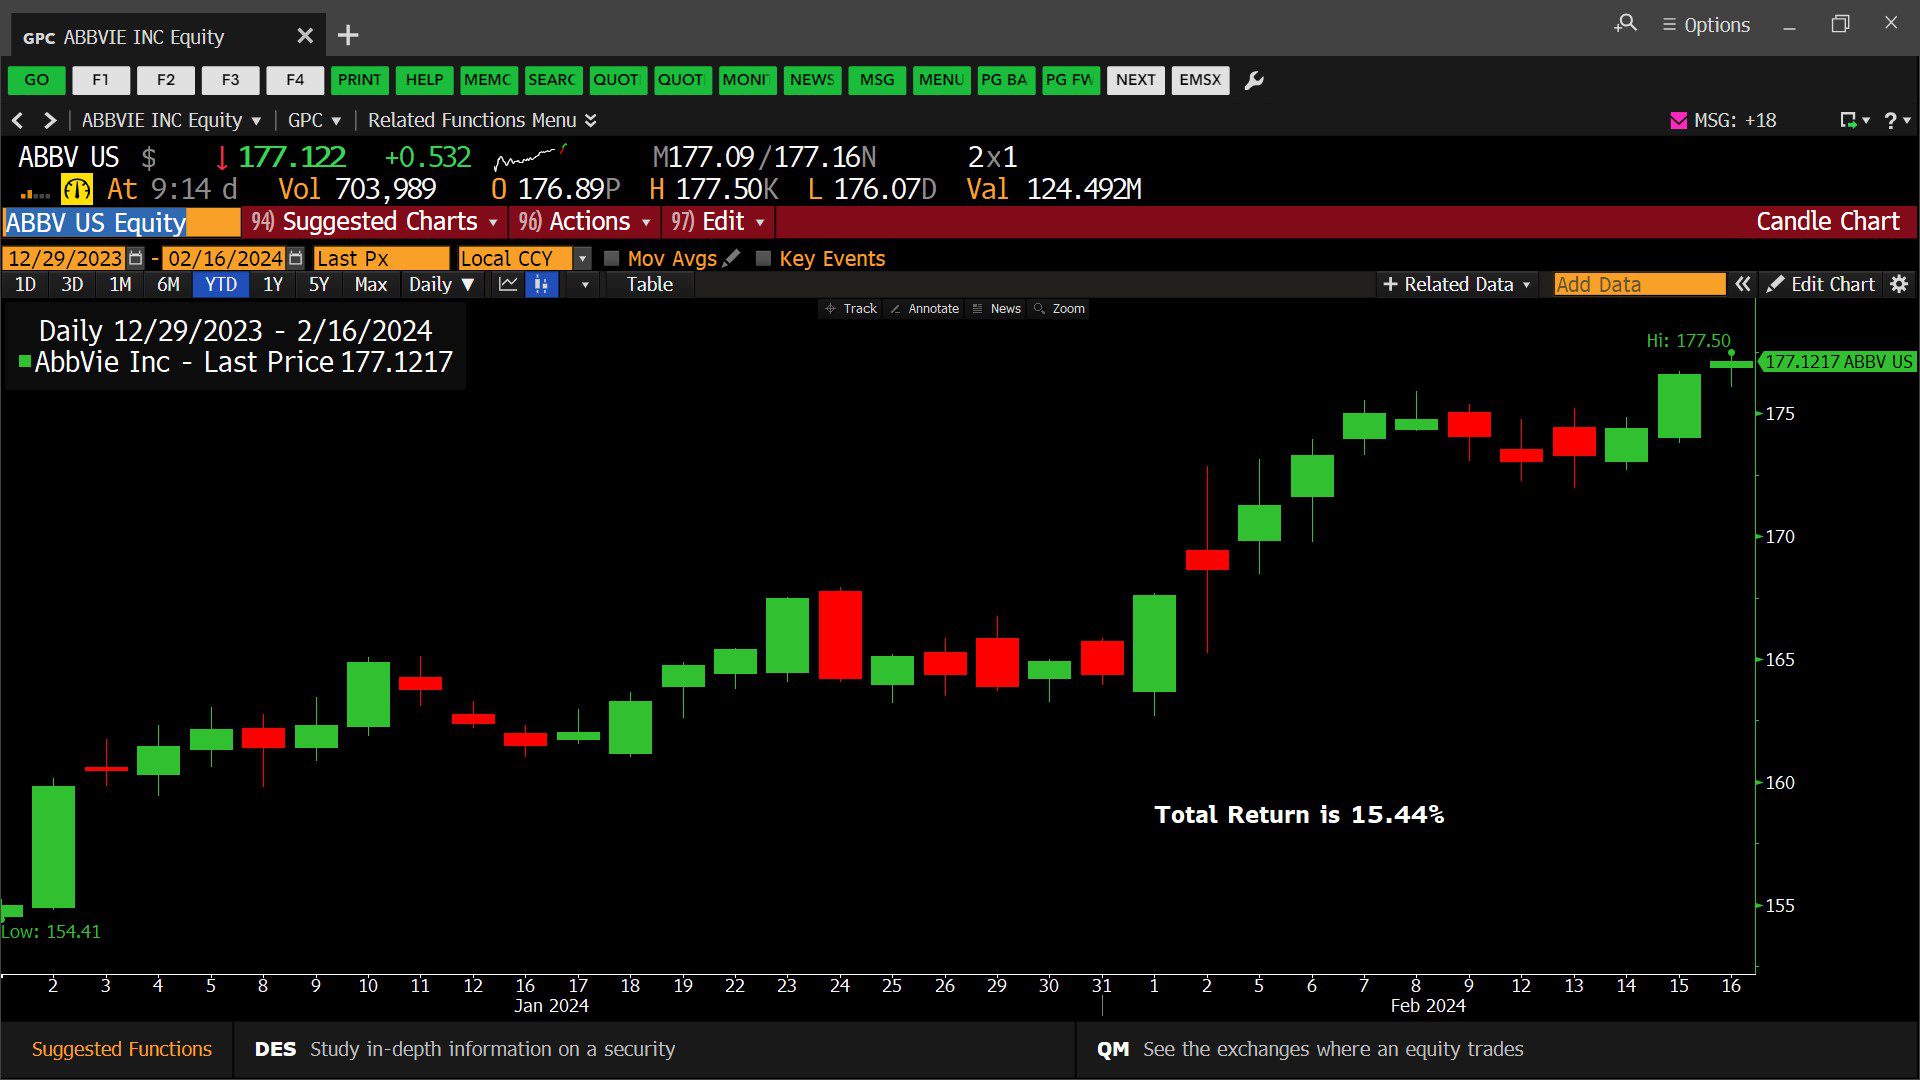Open the Edit dropdown menu
Viewport: 1920px width, 1080px height.
pyautogui.click(x=718, y=222)
